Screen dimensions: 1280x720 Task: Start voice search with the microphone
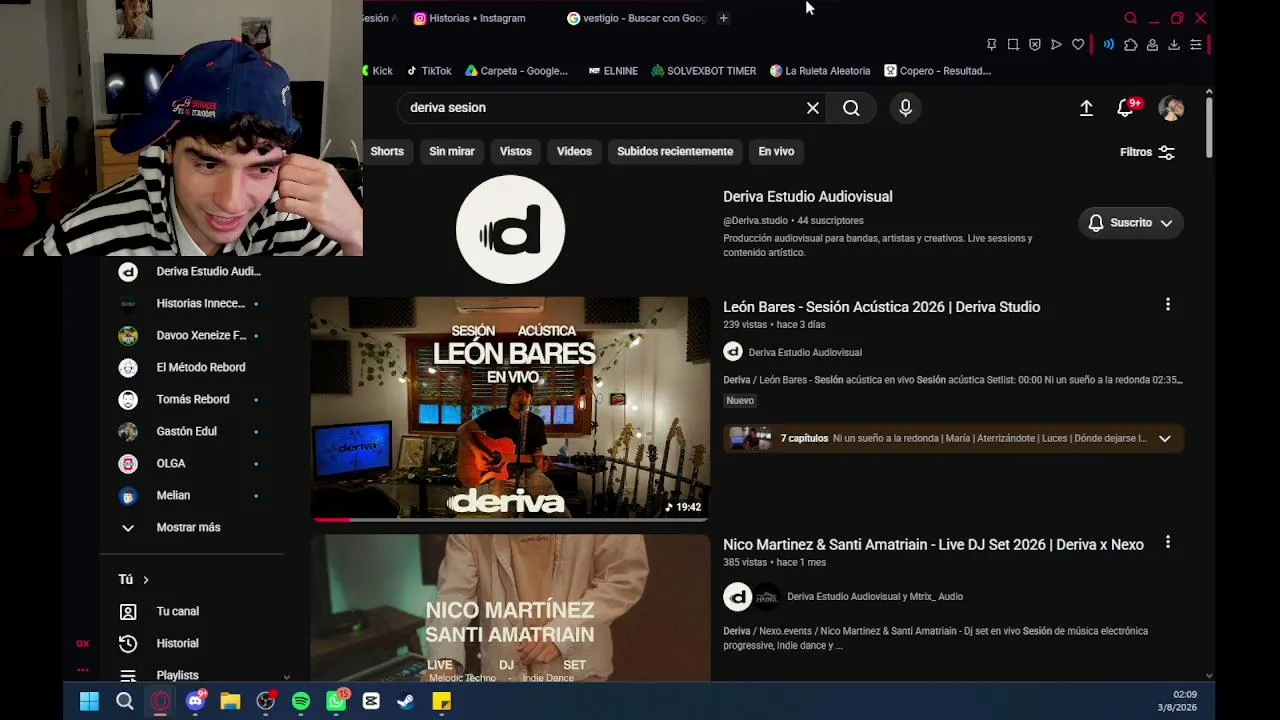click(905, 108)
